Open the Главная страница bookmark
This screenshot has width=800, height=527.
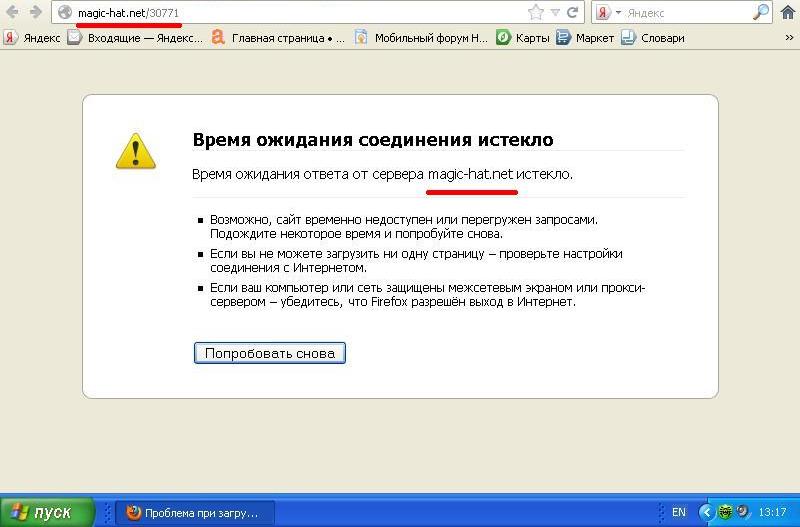278,38
